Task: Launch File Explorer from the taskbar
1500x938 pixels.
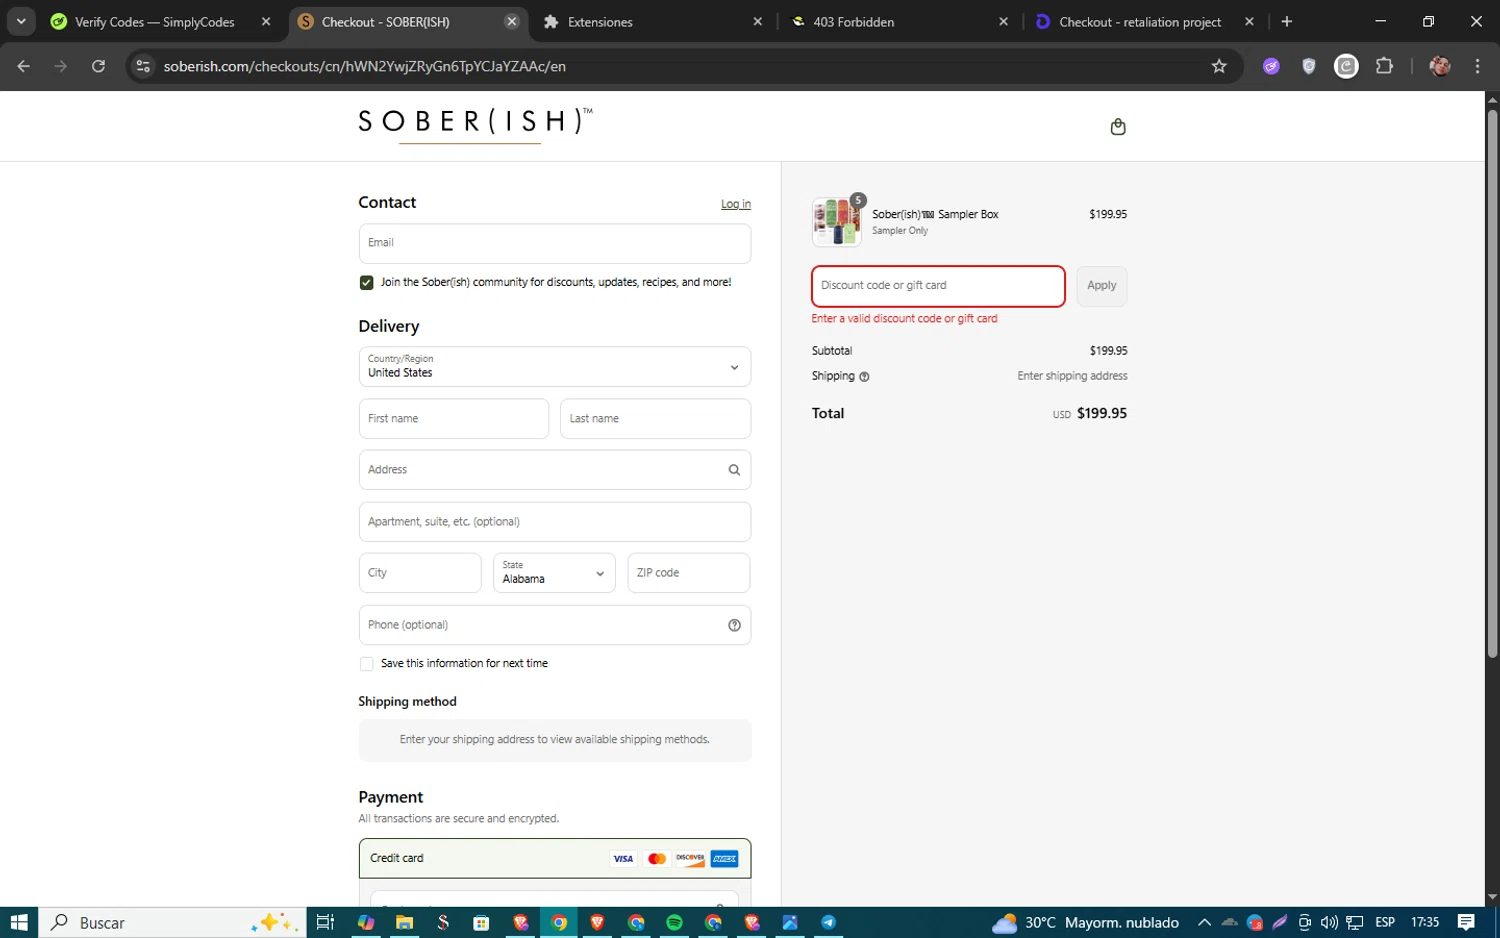Action: [404, 922]
